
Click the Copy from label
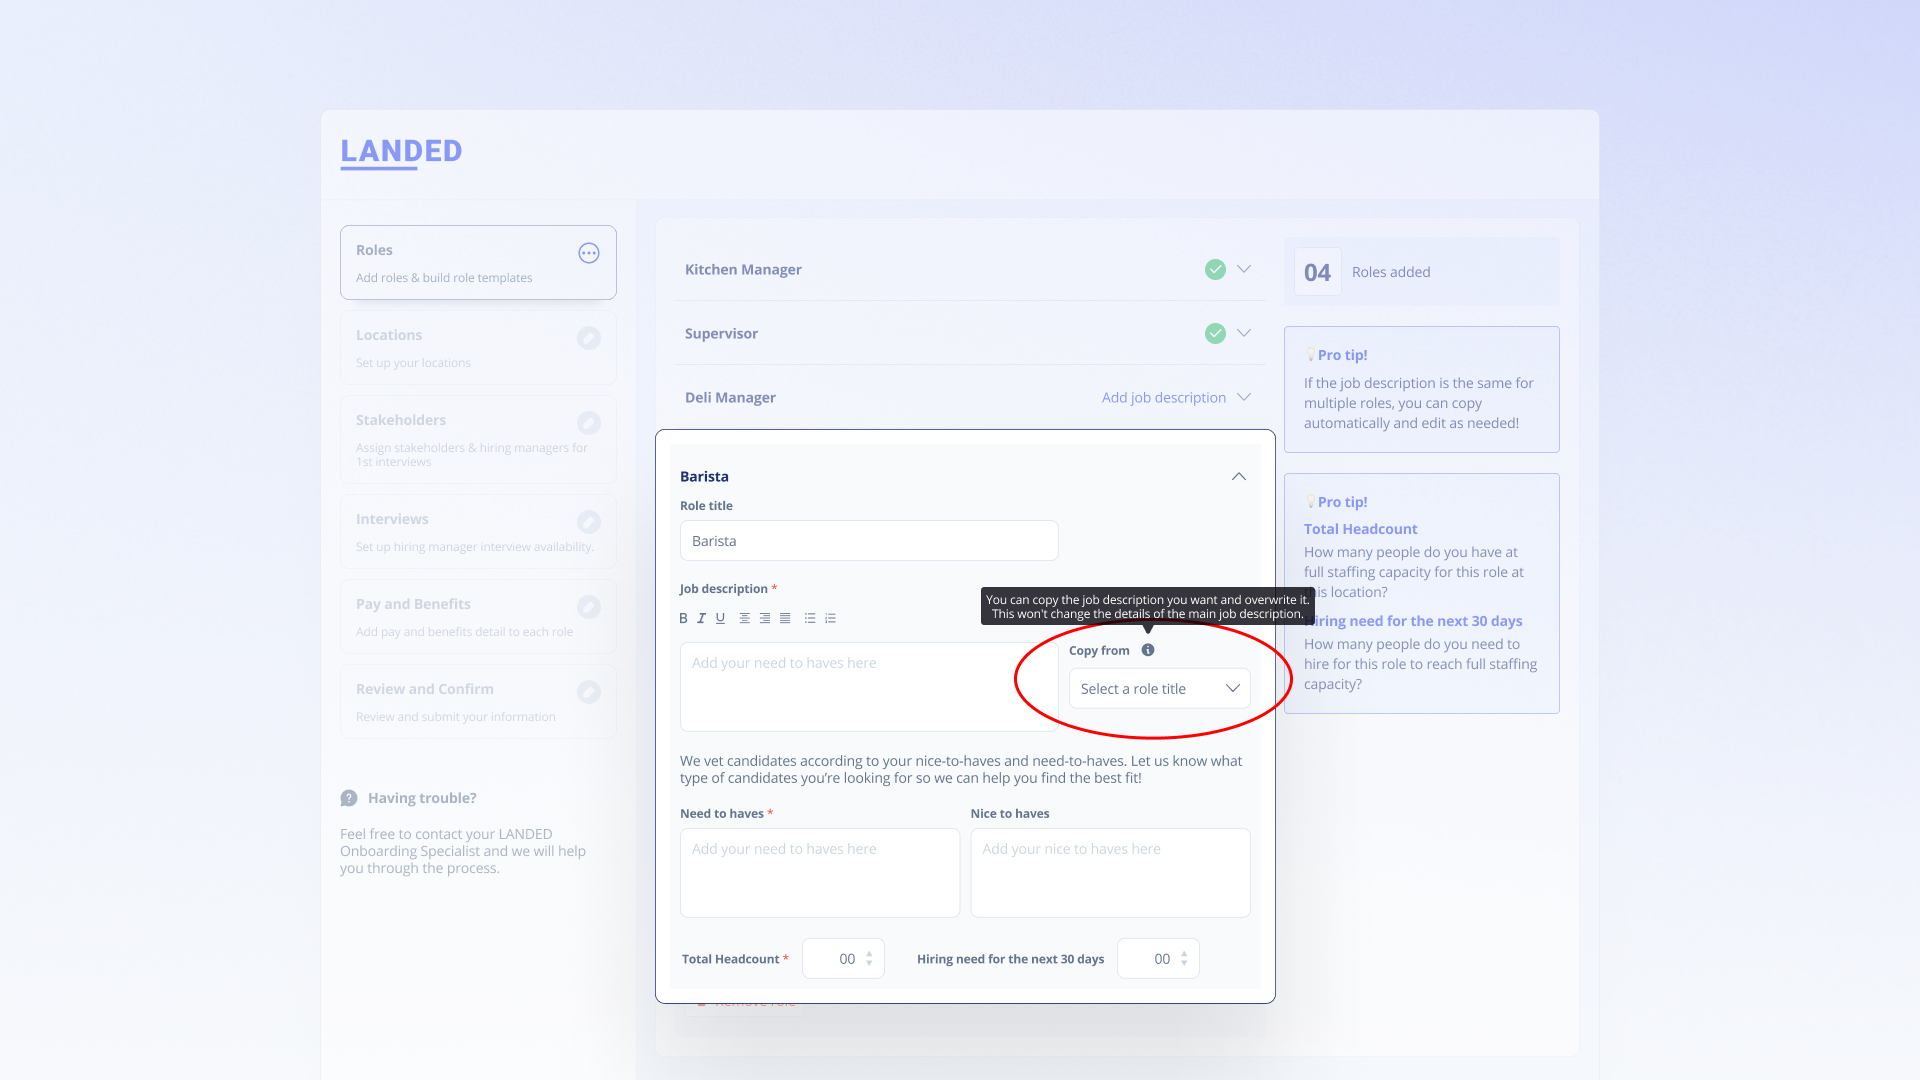tap(1099, 650)
